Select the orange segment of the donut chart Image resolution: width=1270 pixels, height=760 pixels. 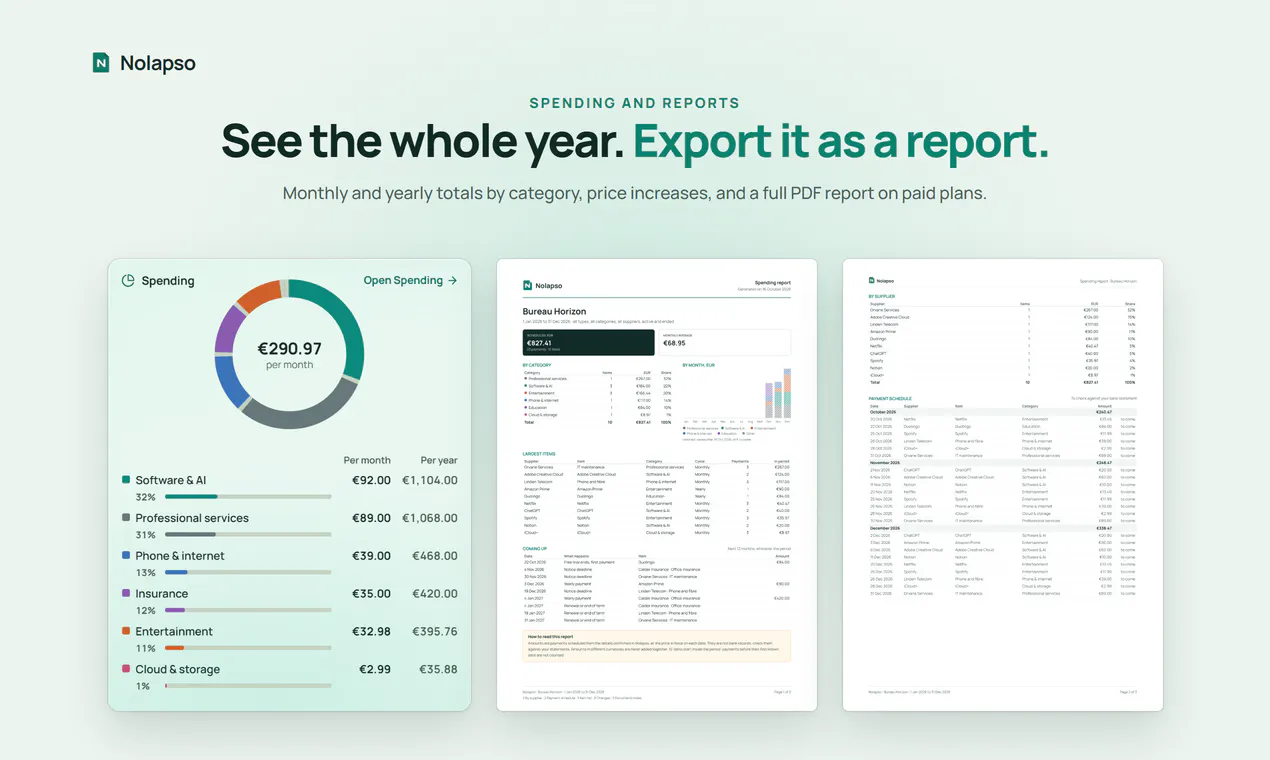coord(258,294)
